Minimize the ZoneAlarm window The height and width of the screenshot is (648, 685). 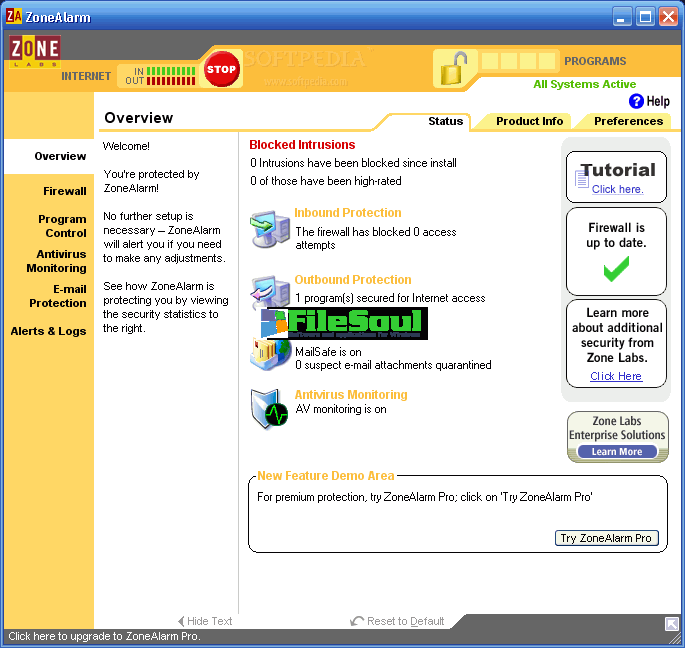pyautogui.click(x=622, y=17)
